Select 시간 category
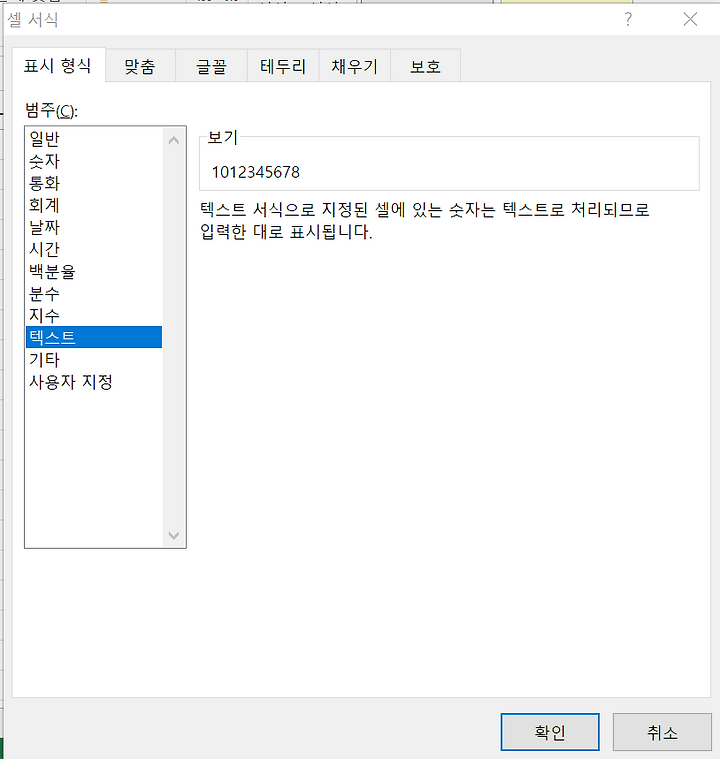The image size is (720, 759). pyautogui.click(x=94, y=249)
